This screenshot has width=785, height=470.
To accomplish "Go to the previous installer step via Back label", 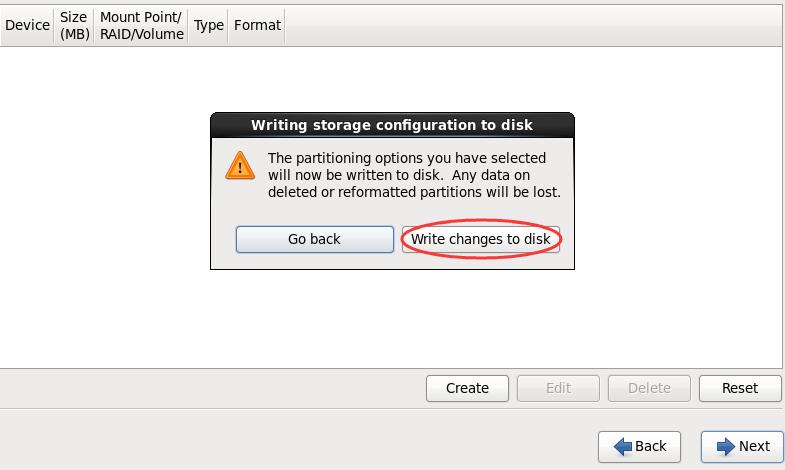I will click(x=650, y=446).
